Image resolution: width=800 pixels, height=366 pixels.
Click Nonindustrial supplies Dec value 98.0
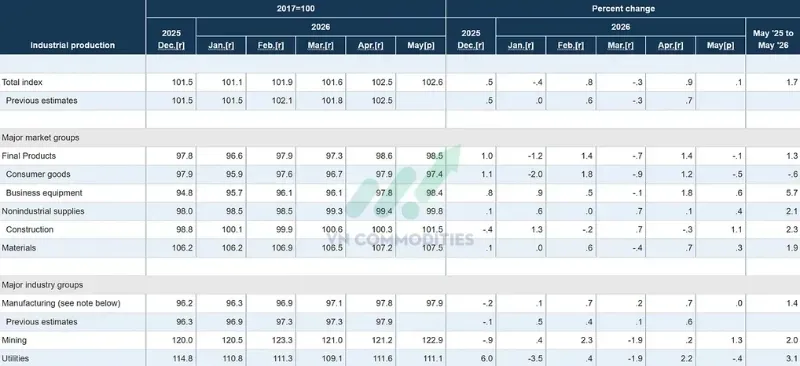click(185, 211)
